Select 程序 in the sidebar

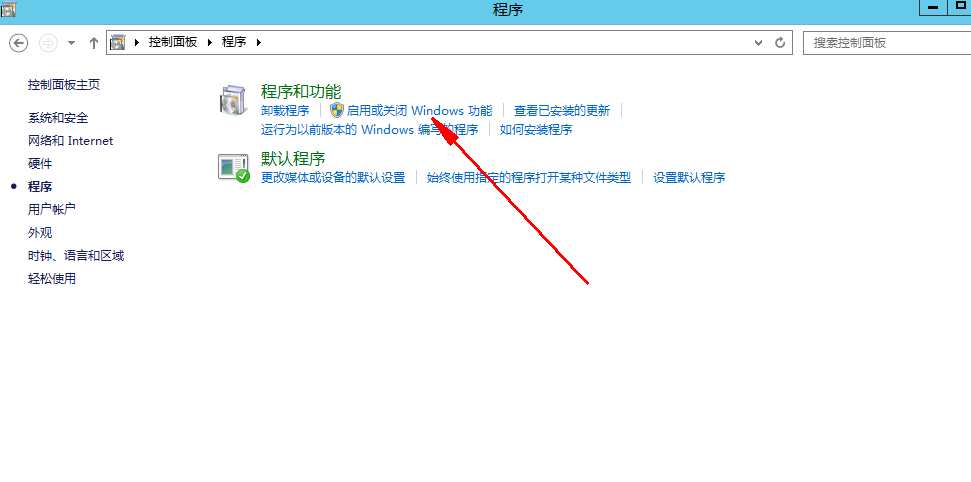[x=40, y=186]
